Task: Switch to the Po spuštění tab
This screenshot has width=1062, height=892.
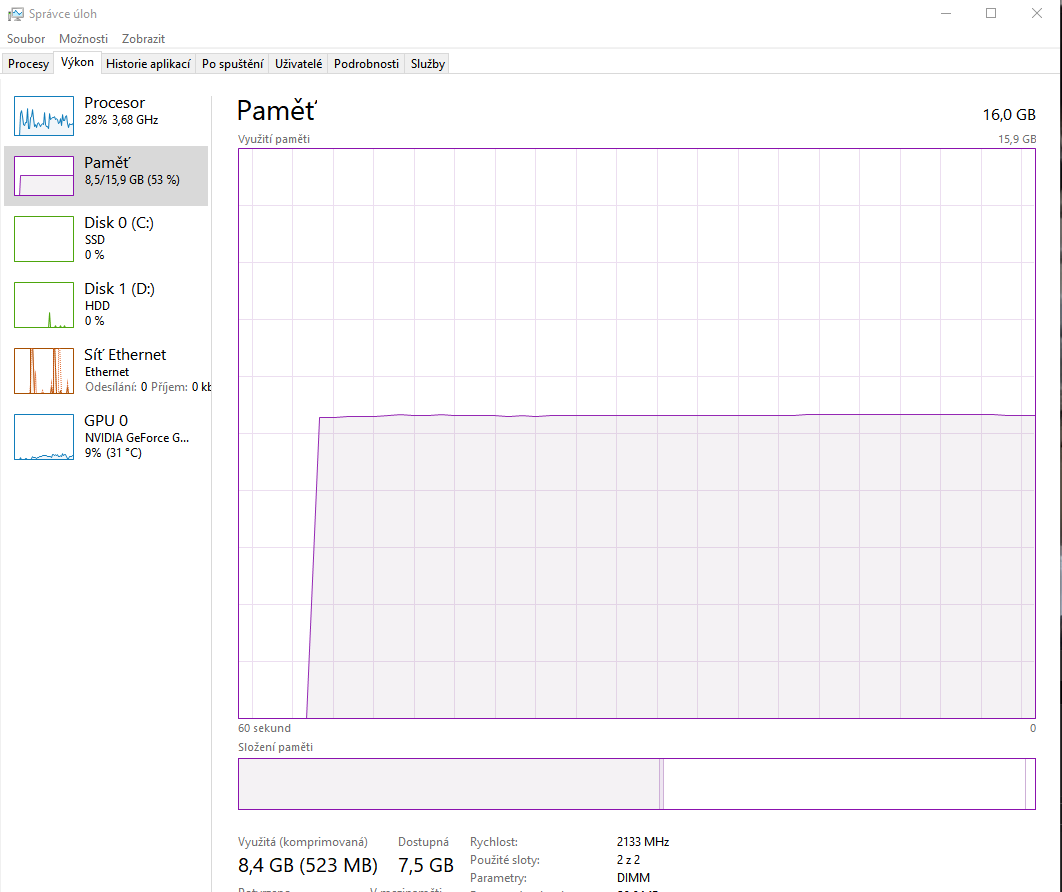Action: click(233, 64)
